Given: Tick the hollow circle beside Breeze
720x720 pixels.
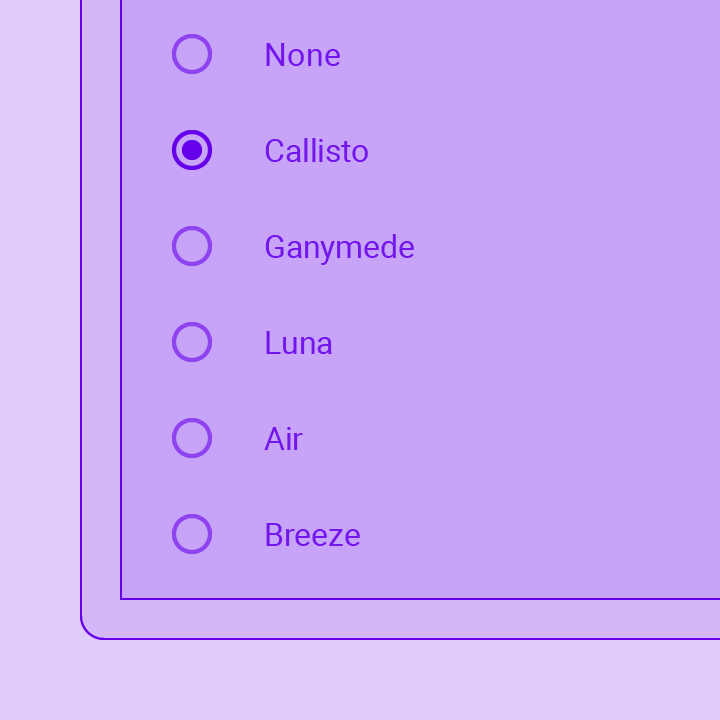Looking at the screenshot, I should (192, 534).
